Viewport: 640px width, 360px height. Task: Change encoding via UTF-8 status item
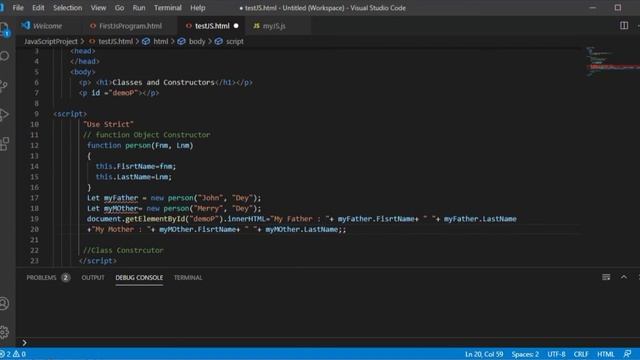pos(556,354)
